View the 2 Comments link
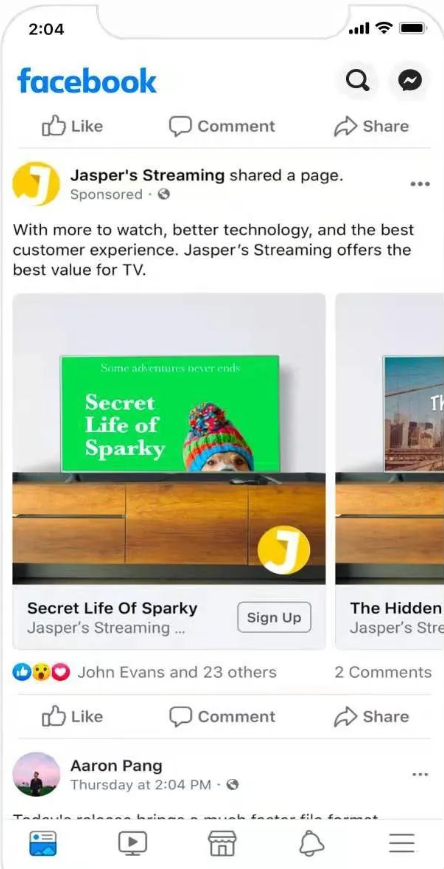This screenshot has height=869, width=444. 382,672
